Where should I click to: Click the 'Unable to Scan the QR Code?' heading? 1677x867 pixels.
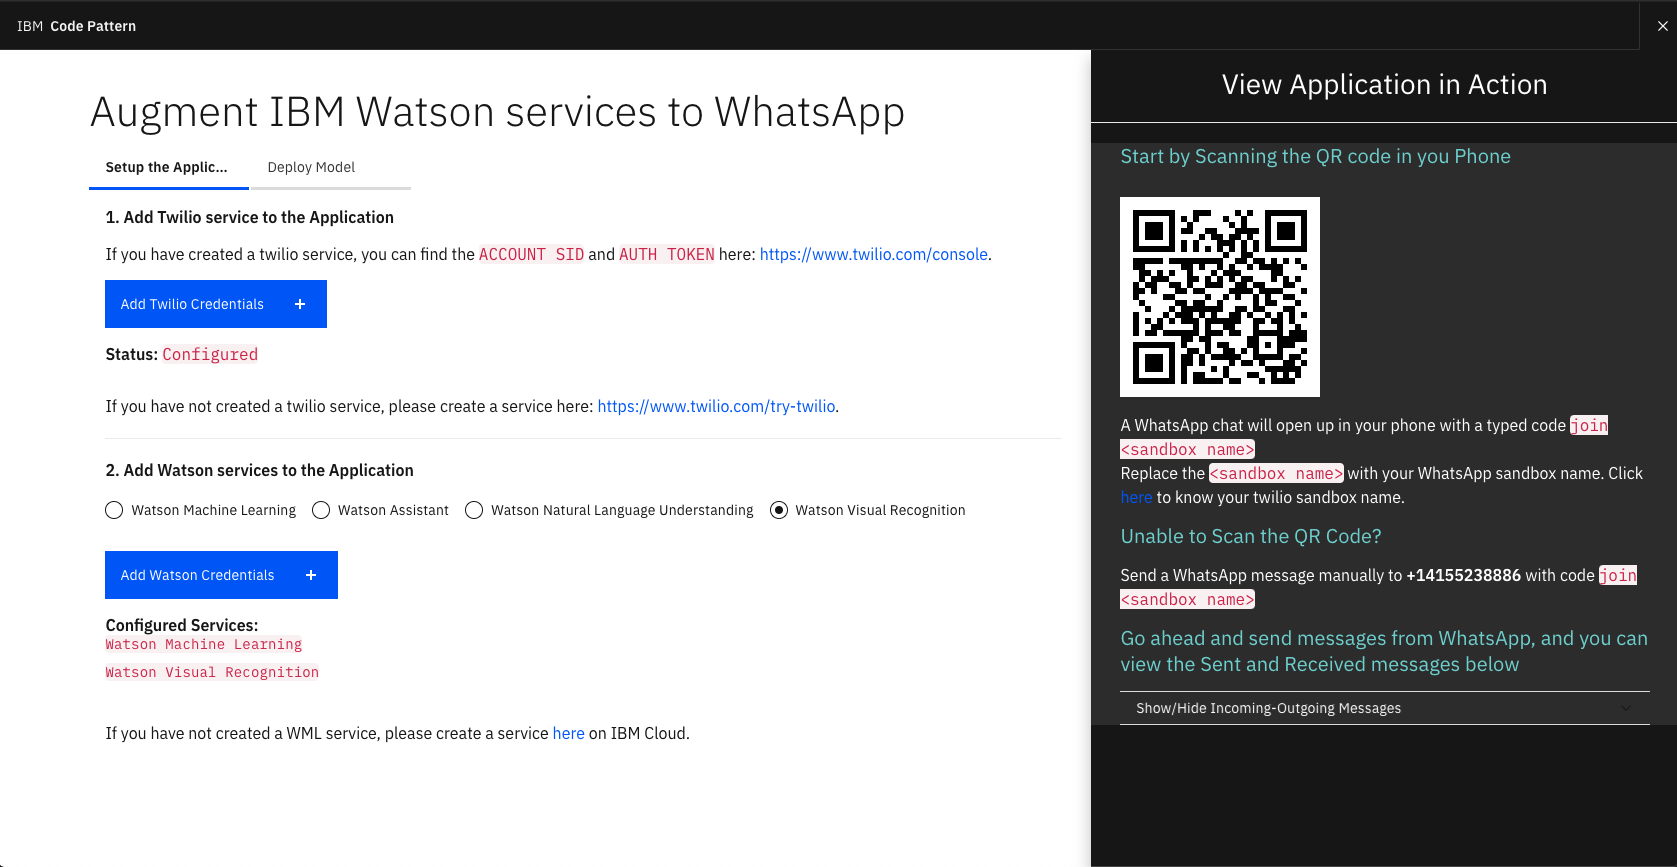pos(1250,536)
